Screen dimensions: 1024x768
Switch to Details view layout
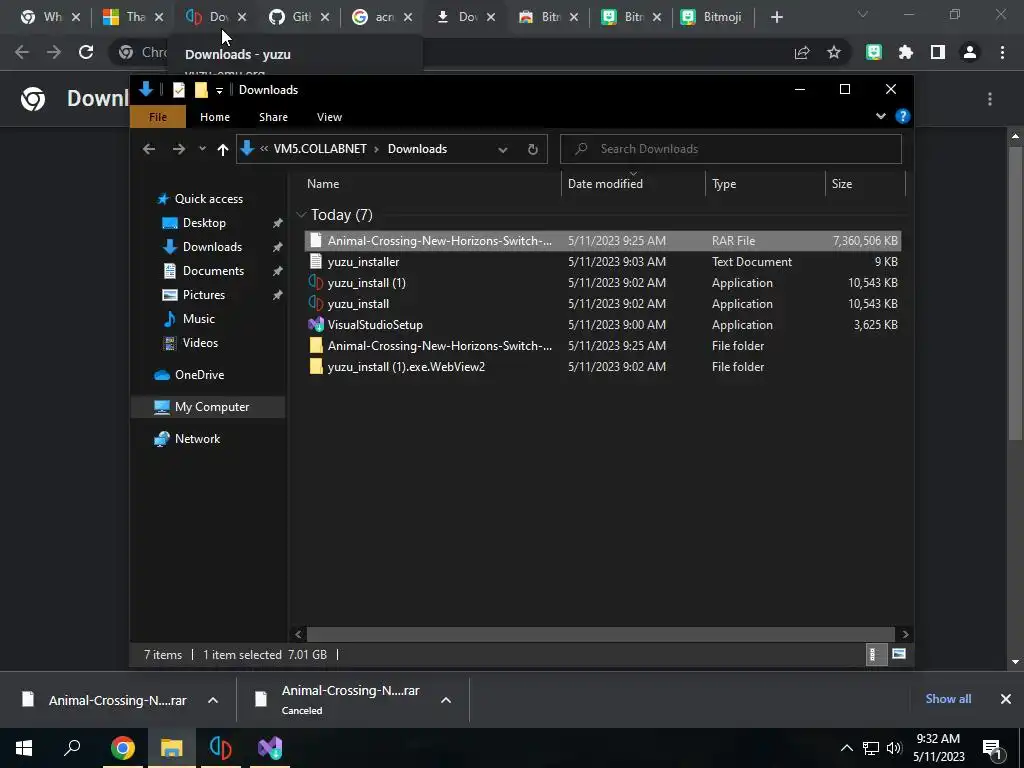875,654
